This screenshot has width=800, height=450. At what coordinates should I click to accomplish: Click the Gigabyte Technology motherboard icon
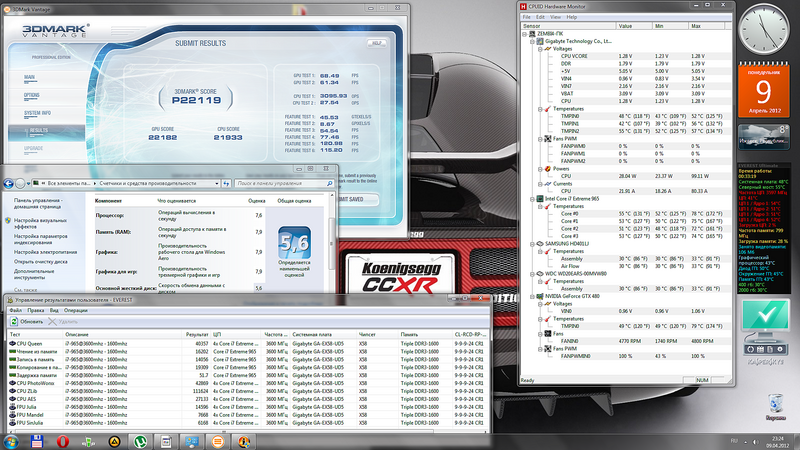(x=540, y=41)
